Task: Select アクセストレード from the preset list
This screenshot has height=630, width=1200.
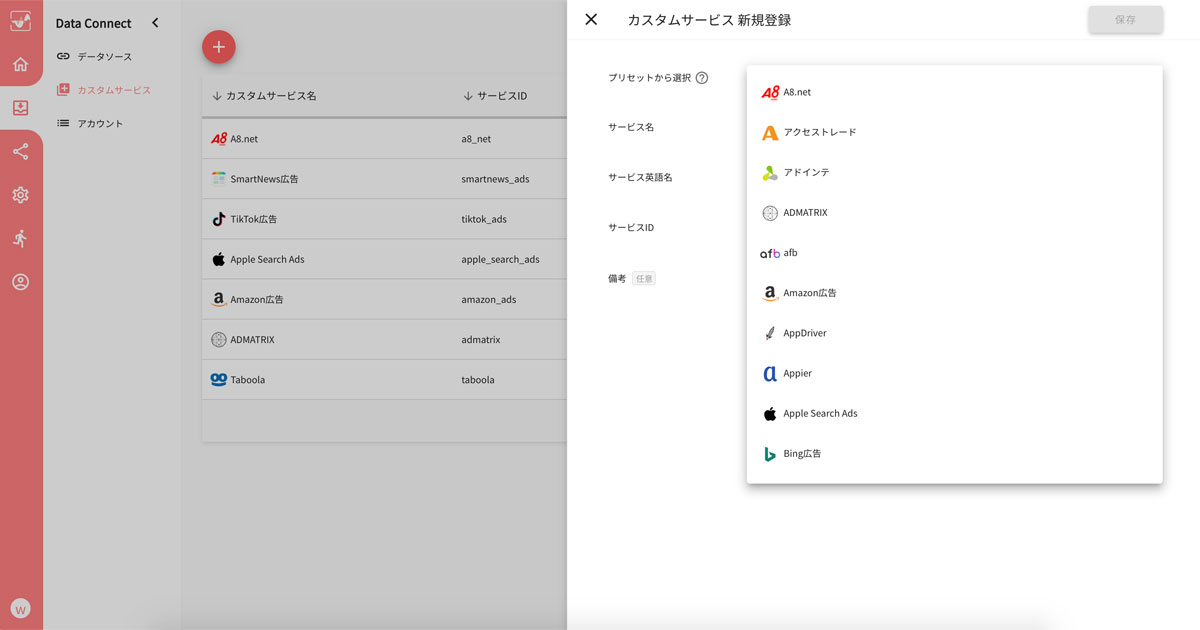Action: pos(954,132)
